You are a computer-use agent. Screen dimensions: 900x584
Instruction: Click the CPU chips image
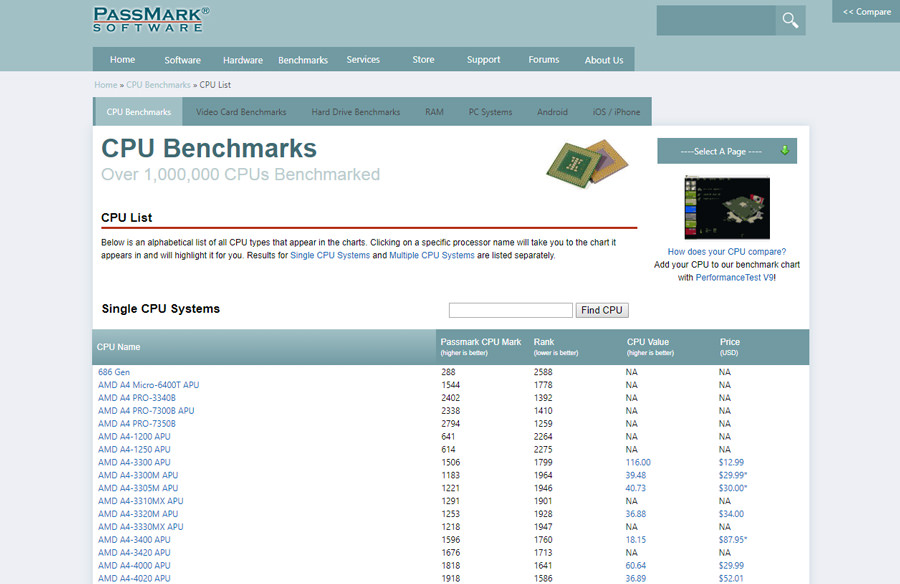587,164
